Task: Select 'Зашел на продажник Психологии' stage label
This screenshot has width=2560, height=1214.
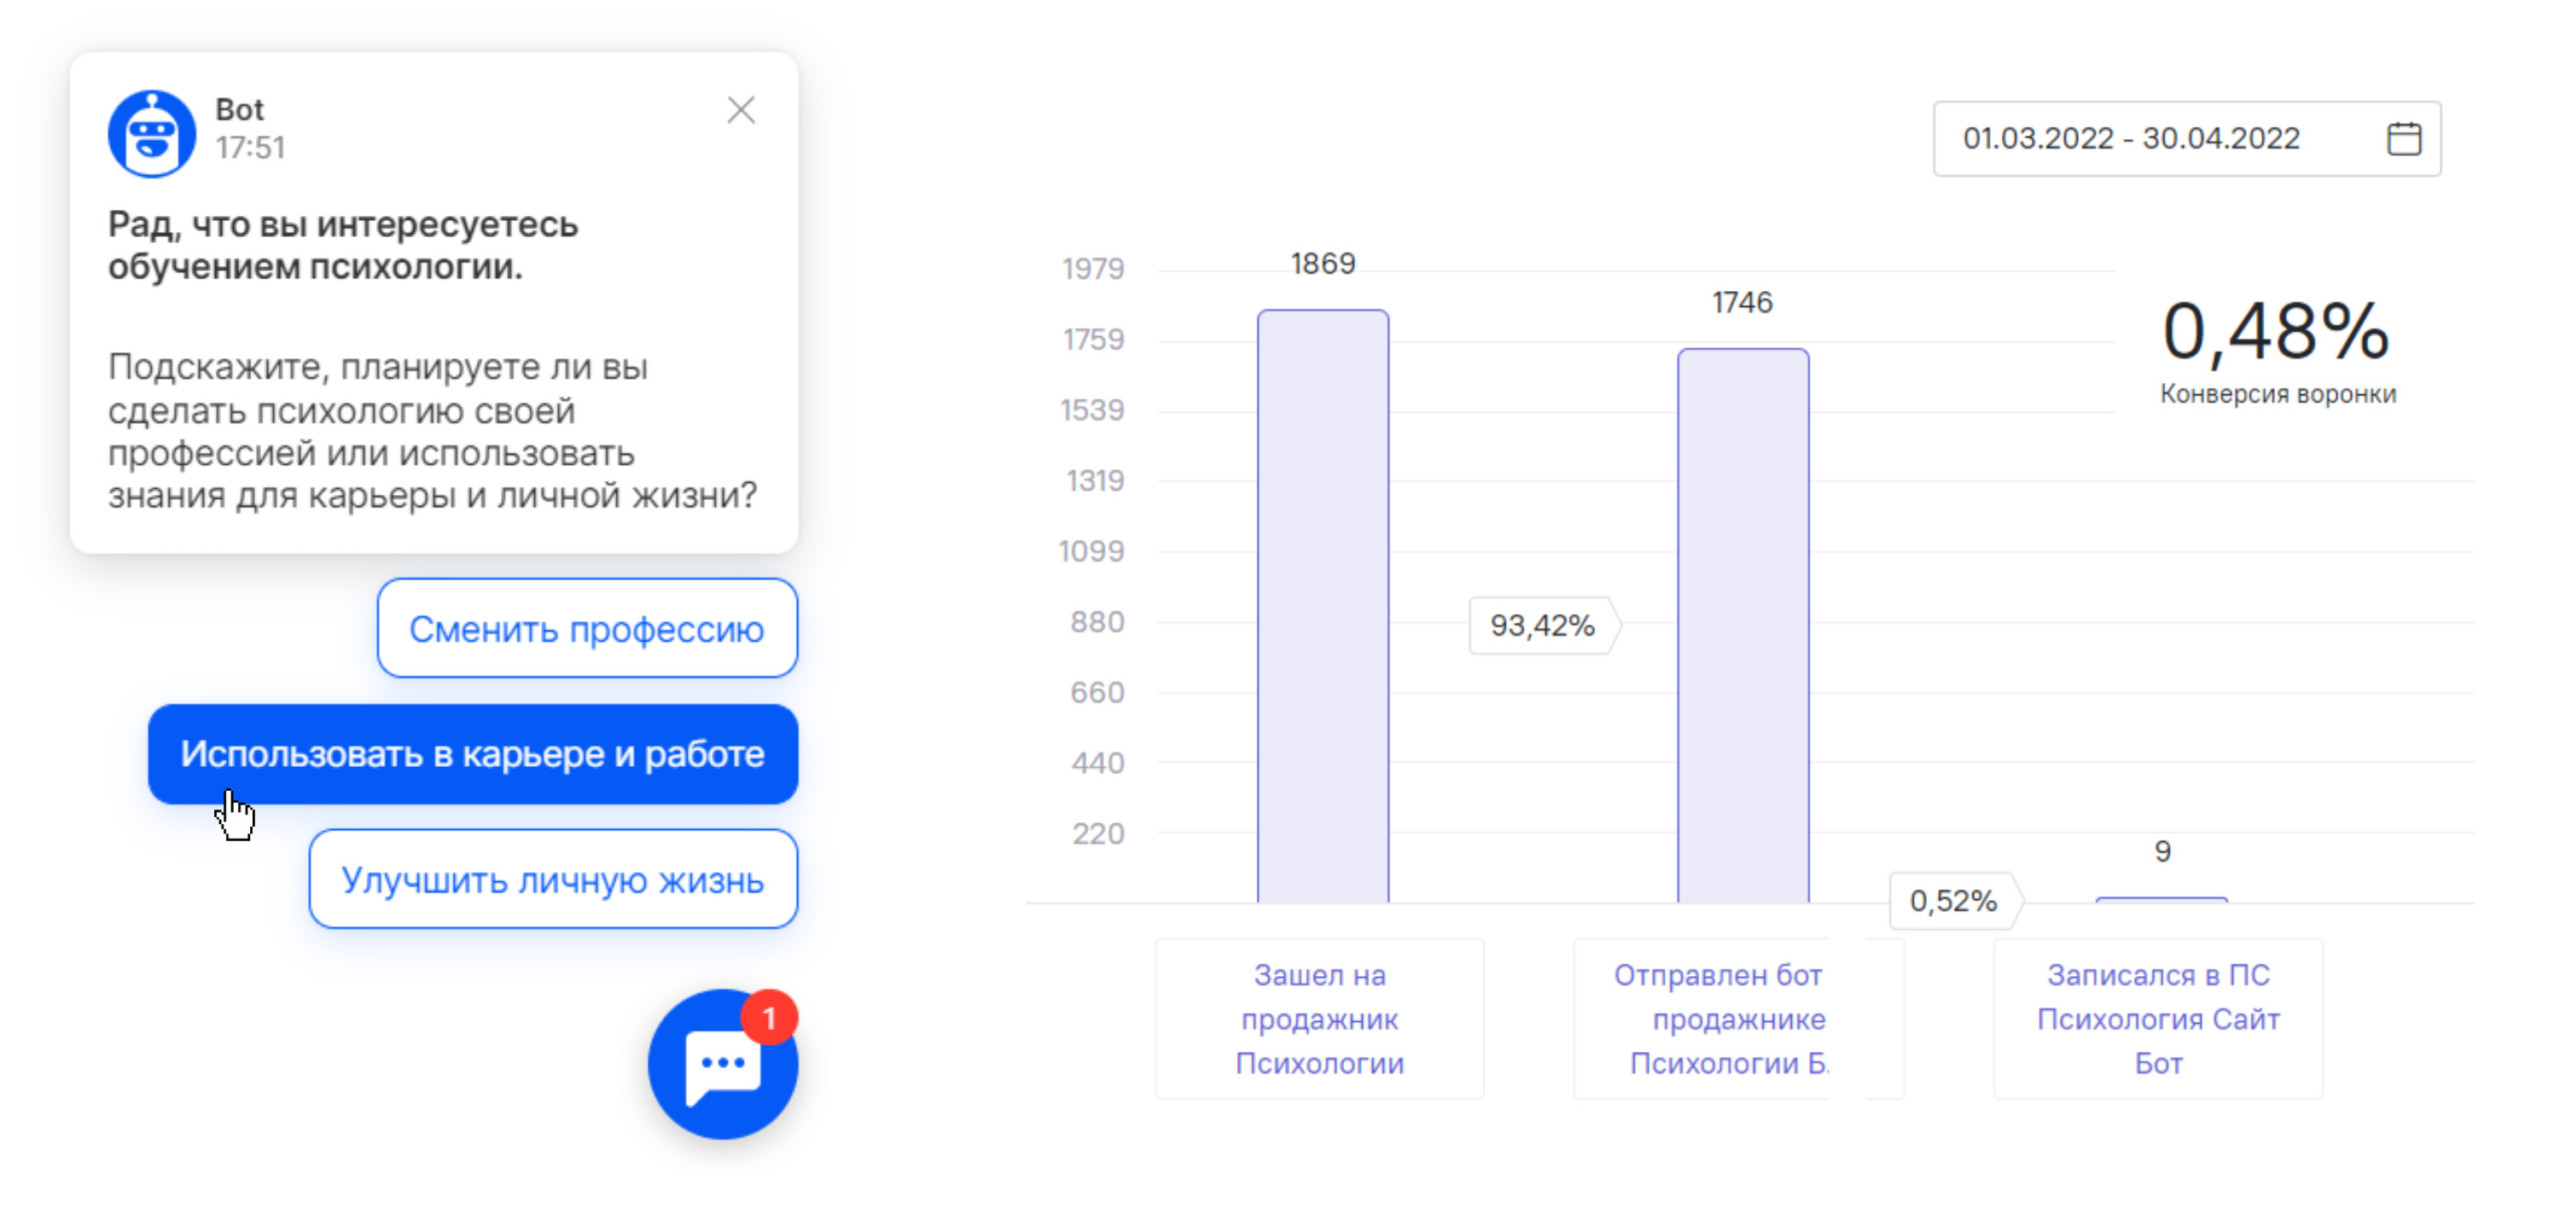Action: (x=1319, y=1018)
